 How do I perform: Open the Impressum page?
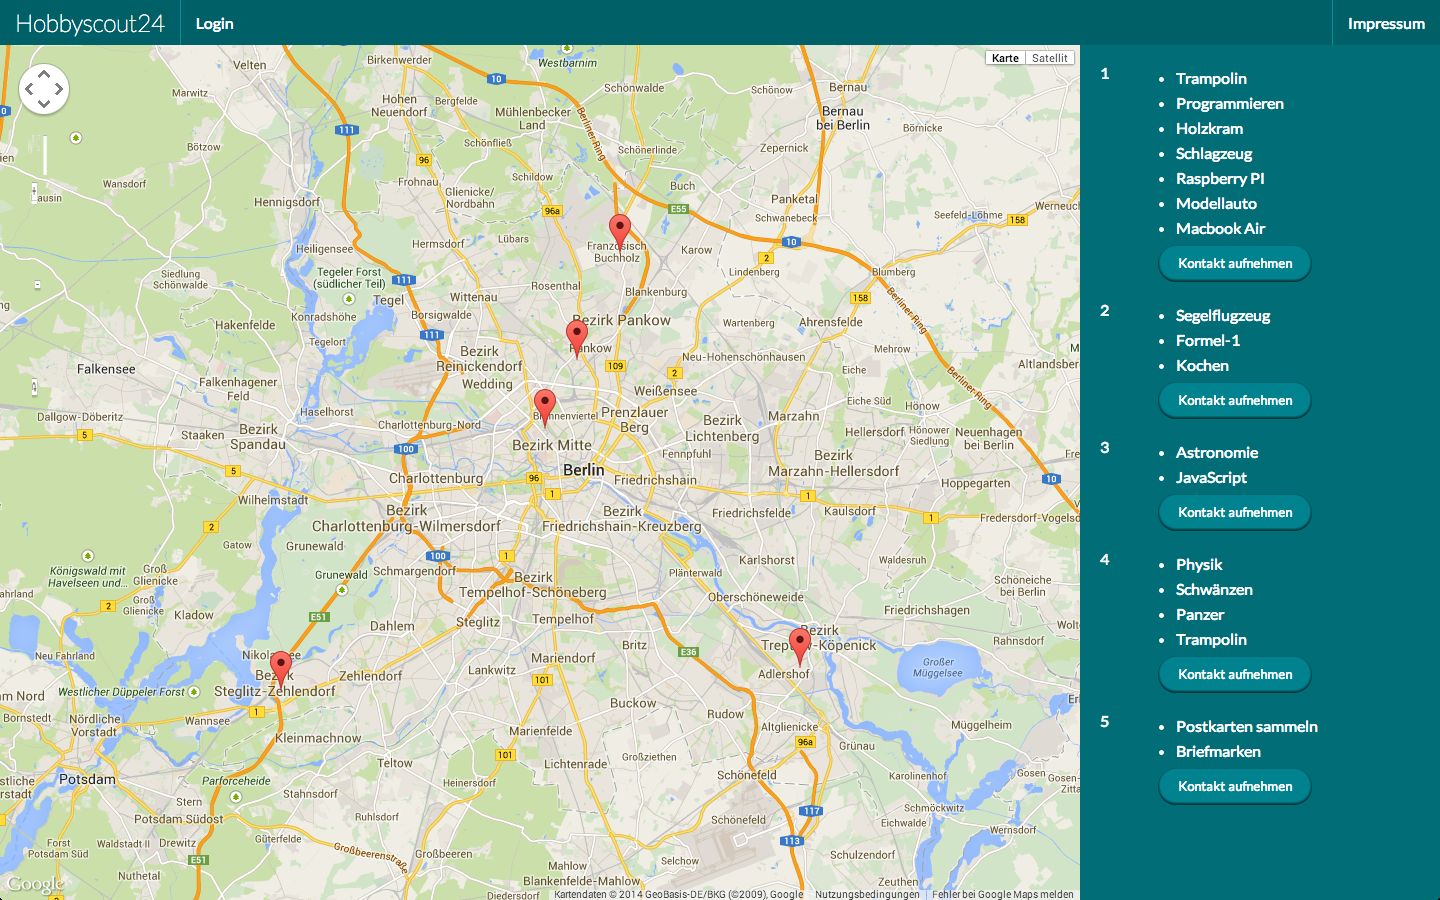point(1386,23)
